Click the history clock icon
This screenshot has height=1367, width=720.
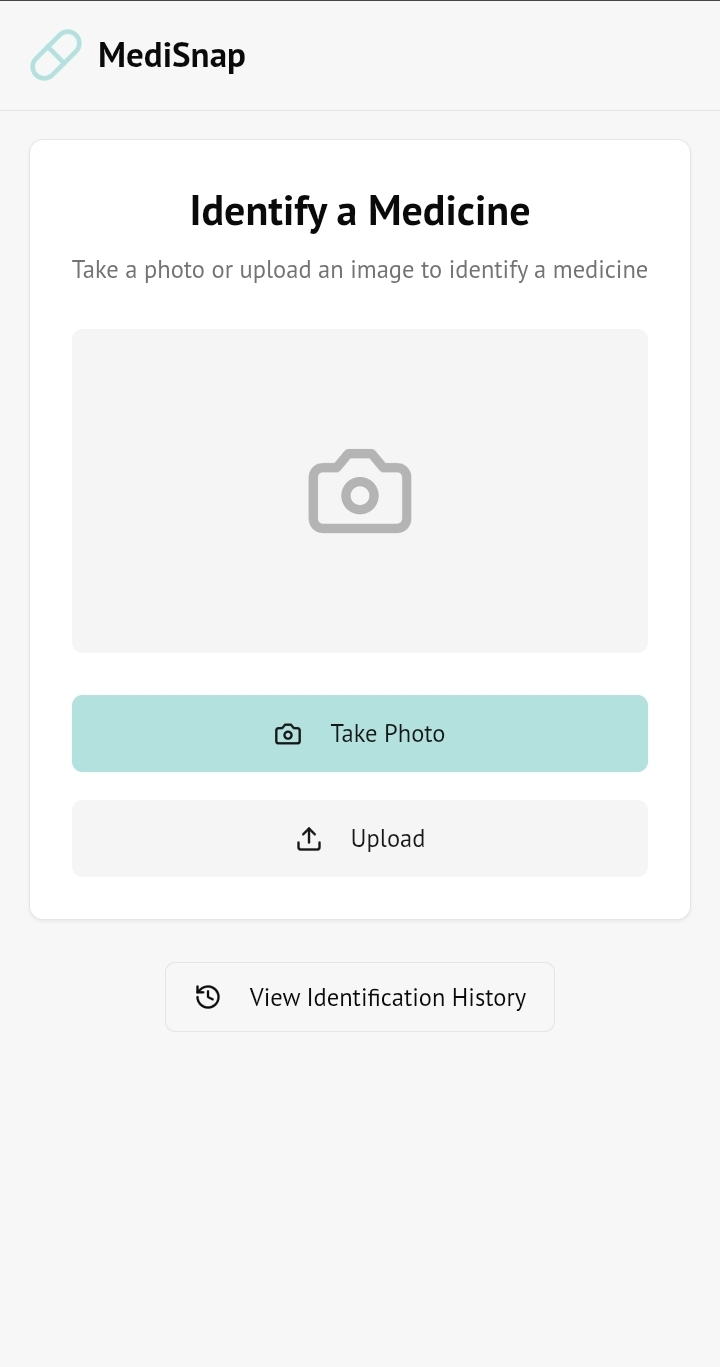(208, 997)
